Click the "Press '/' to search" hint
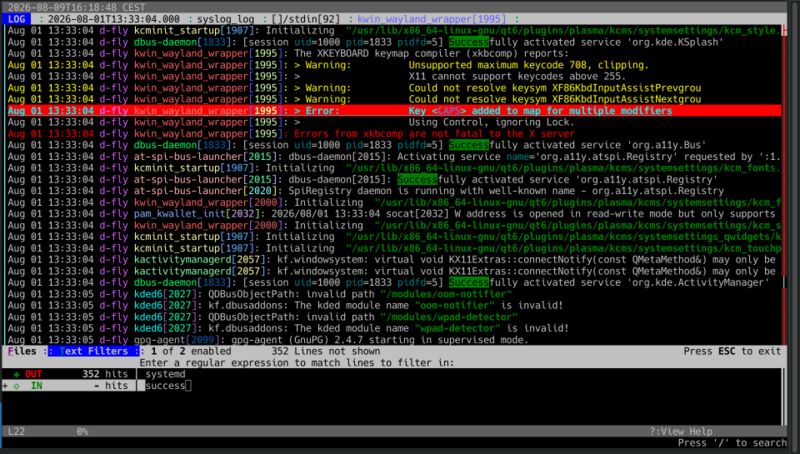 pyautogui.click(x=732, y=443)
